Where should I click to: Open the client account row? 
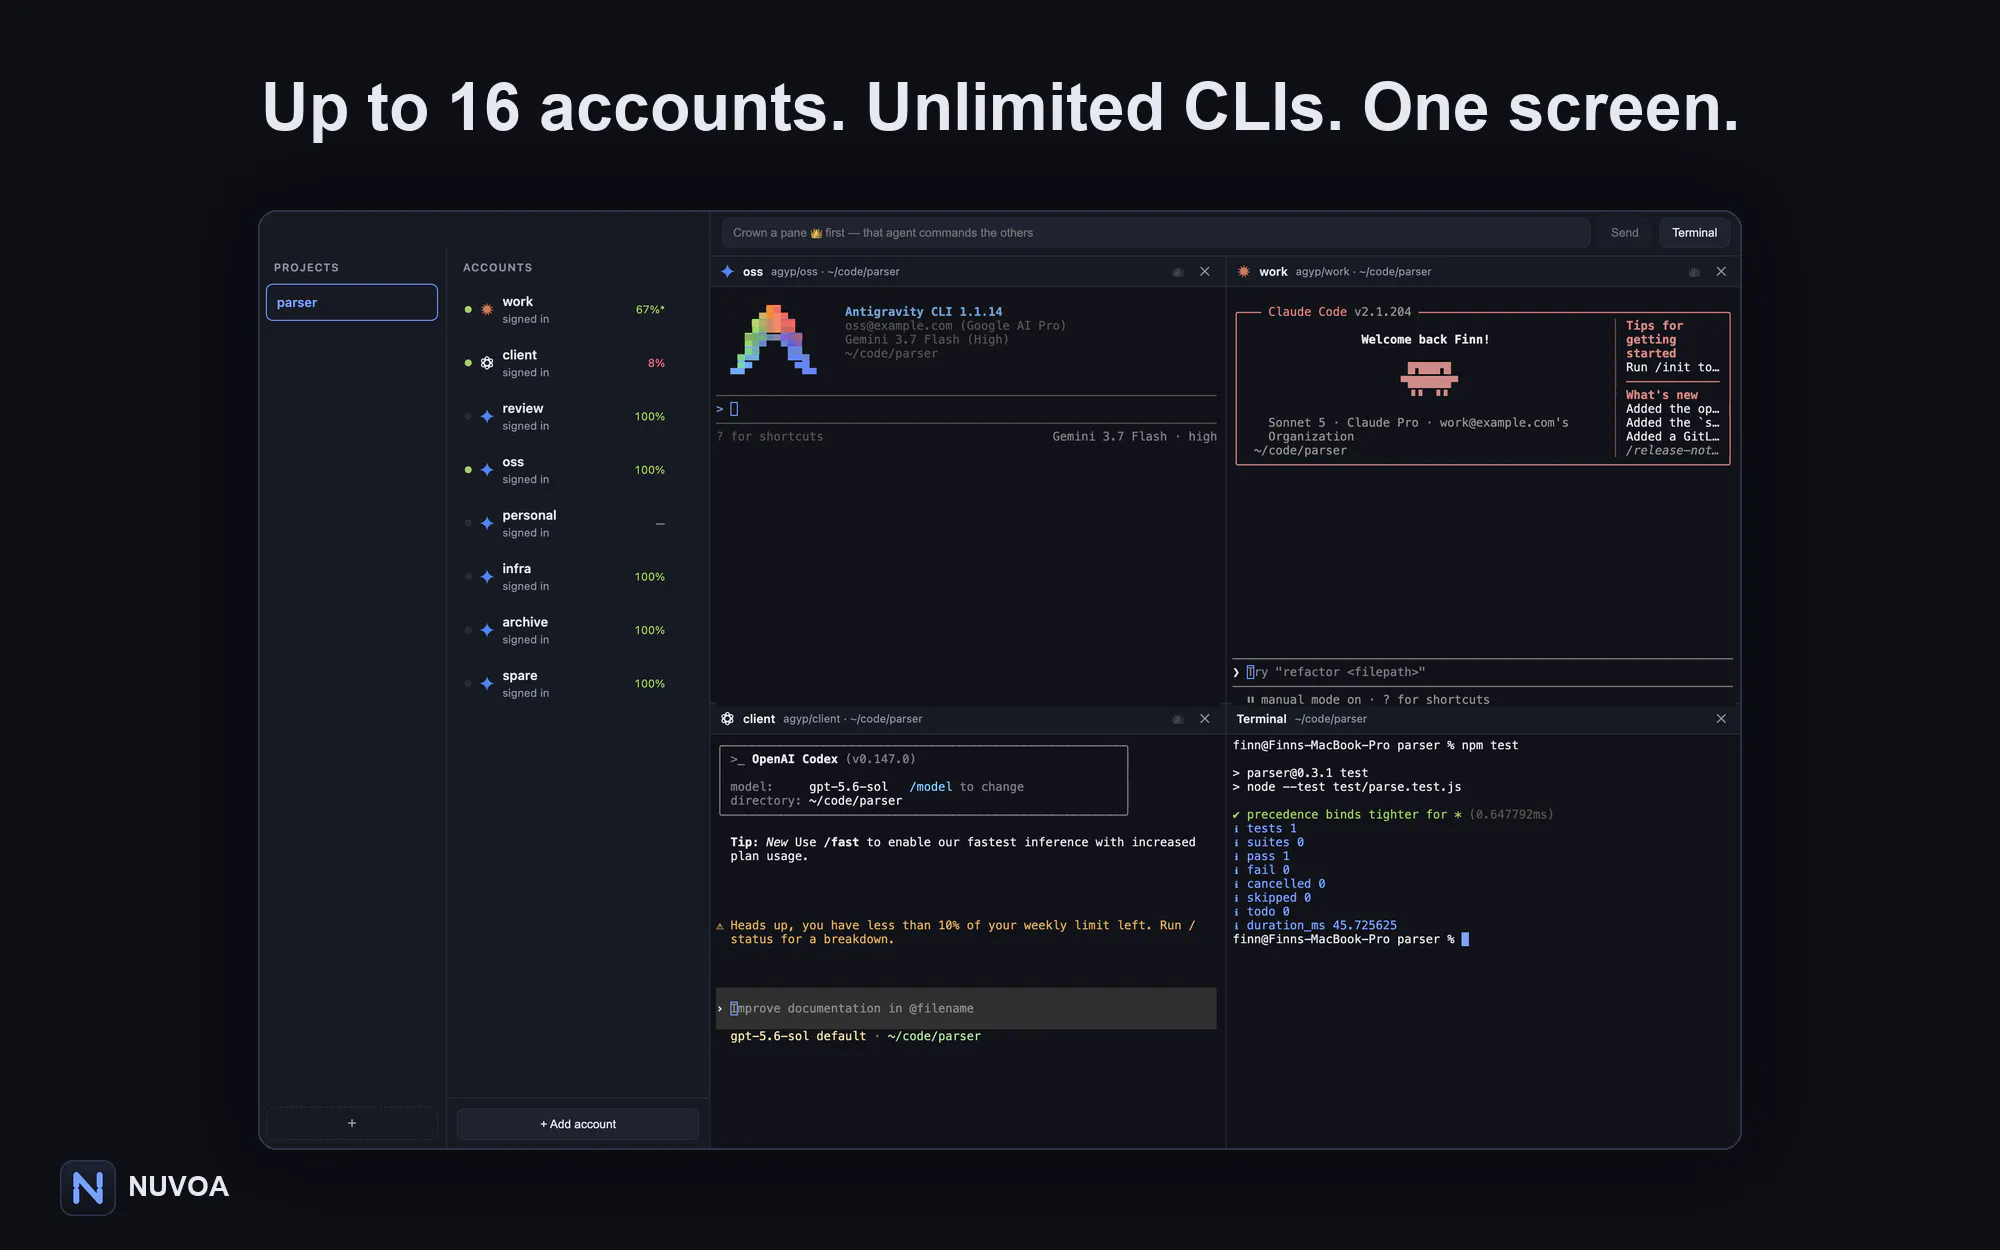pyautogui.click(x=578, y=363)
